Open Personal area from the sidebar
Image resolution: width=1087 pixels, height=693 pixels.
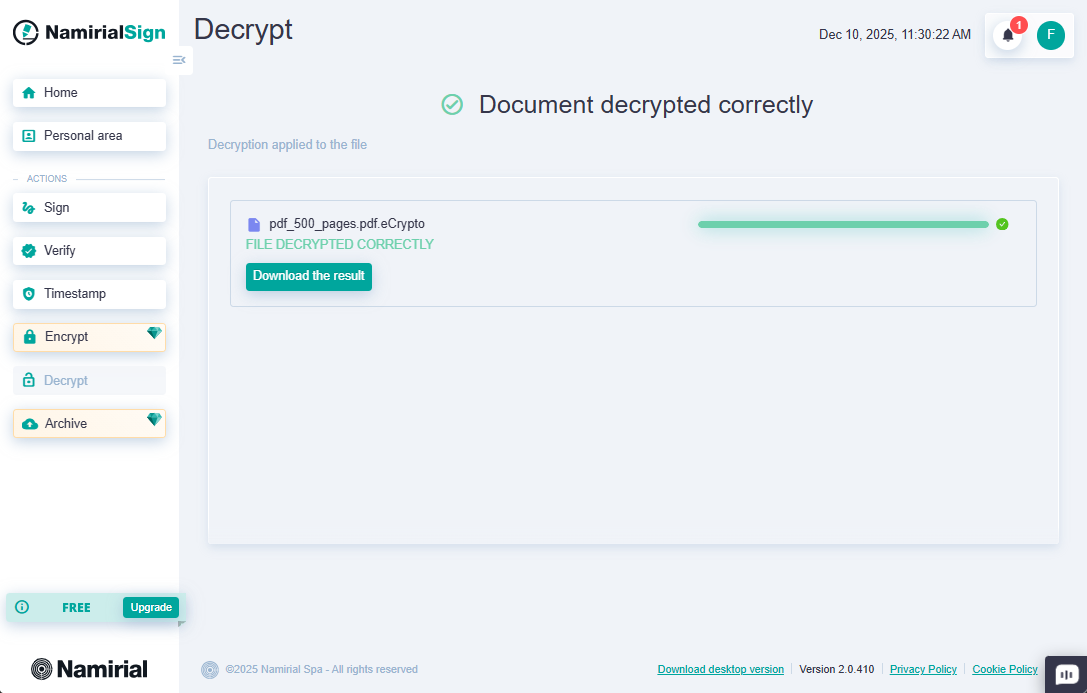(x=89, y=136)
